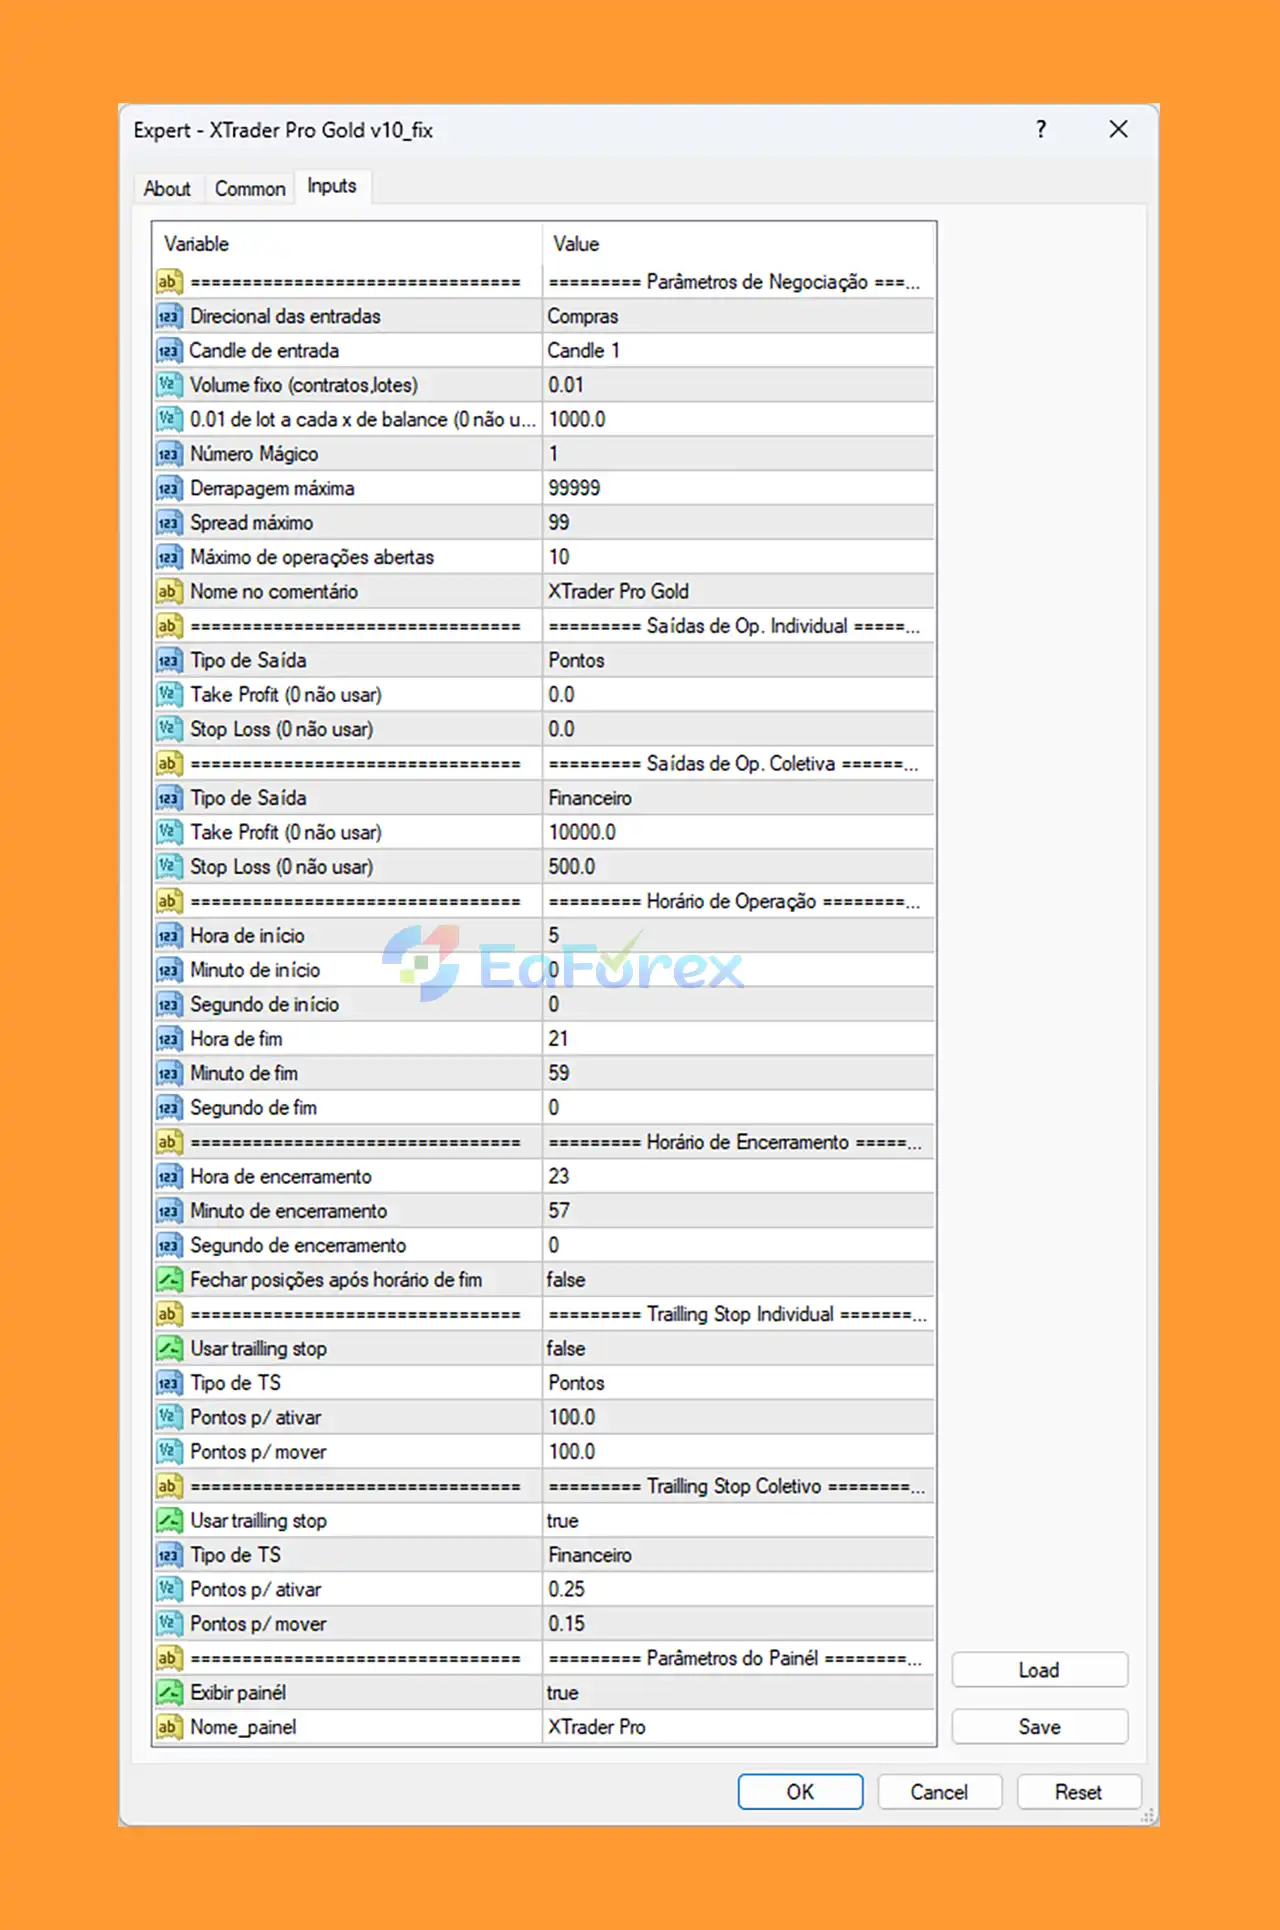Viewport: 1280px width, 1930px height.
Task: Click the icon beside Direcional das entradas
Action: point(168,317)
